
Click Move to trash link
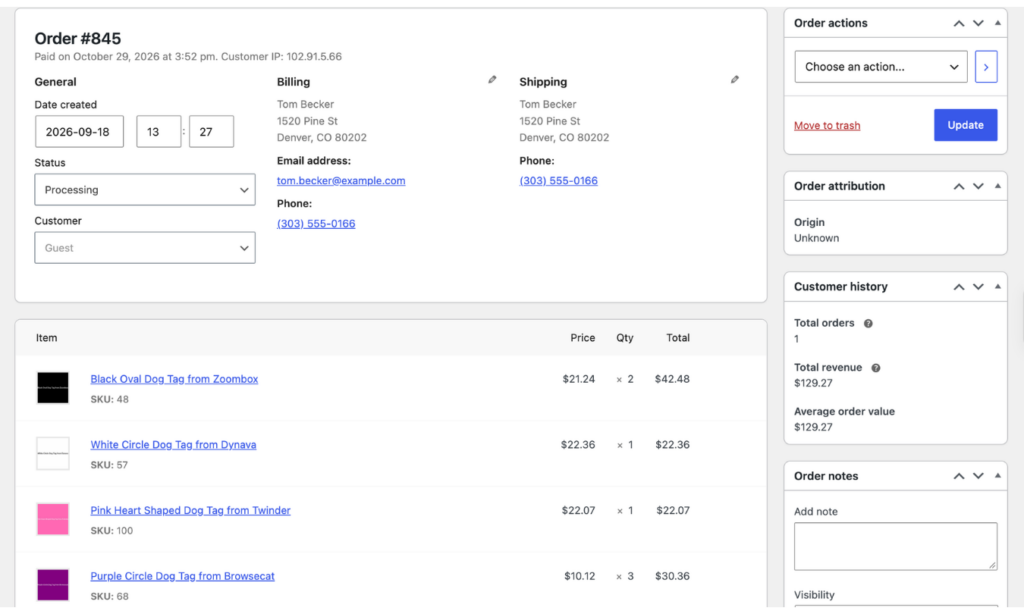pos(827,125)
